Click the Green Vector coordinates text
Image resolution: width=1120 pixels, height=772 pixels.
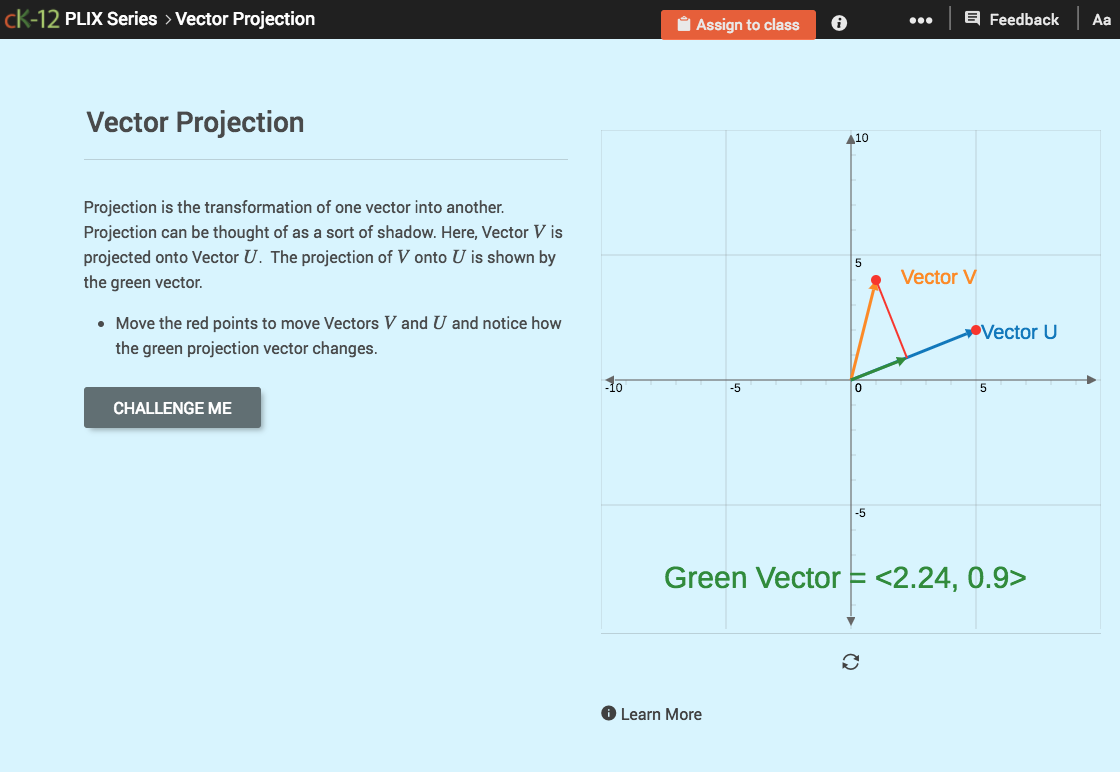pos(845,578)
